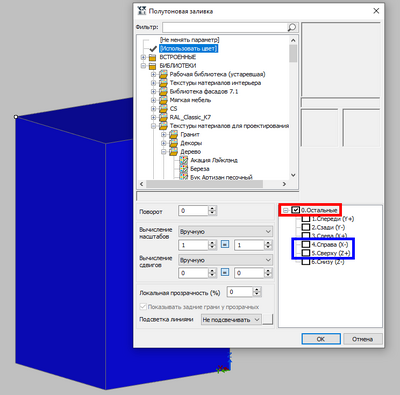Toggle the scale link button between scale fields
This screenshot has width=400, height=395.
click(x=225, y=245)
